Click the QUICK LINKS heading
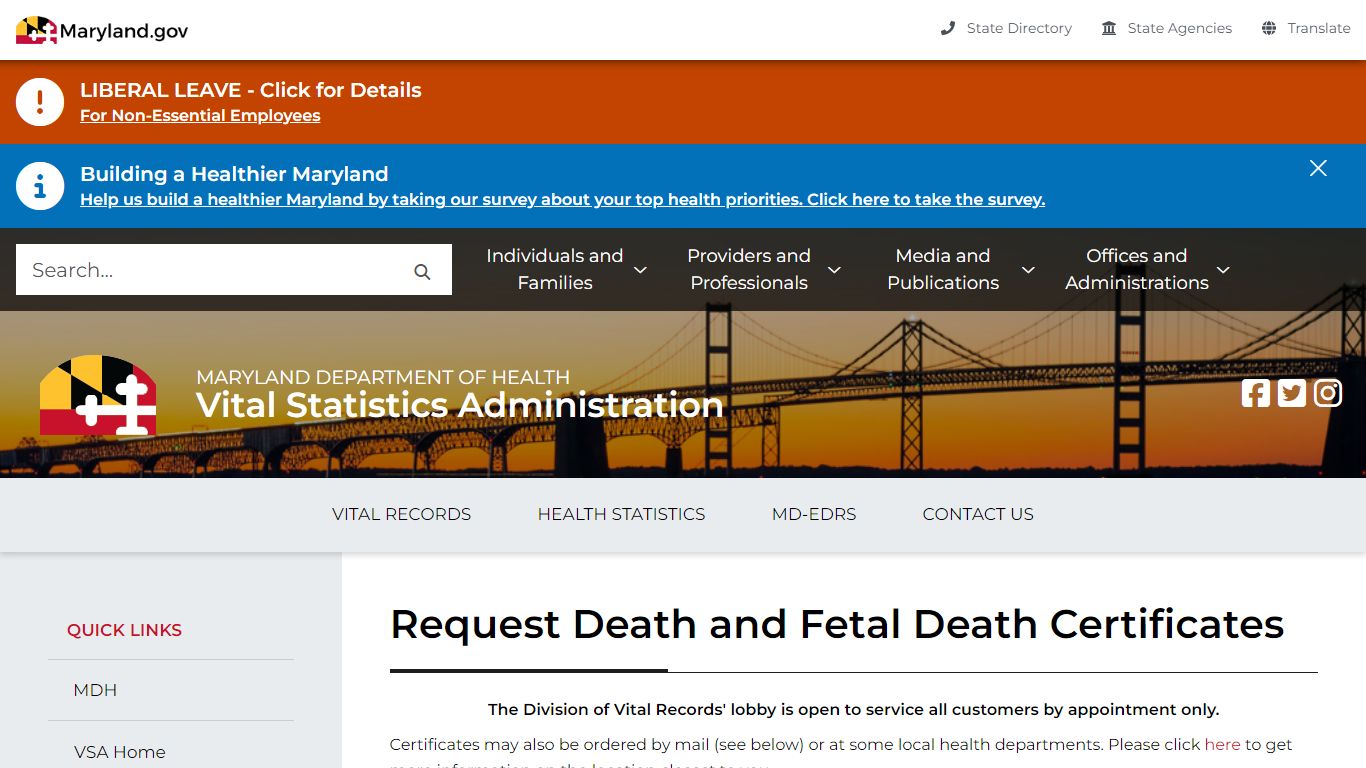 pyautogui.click(x=124, y=630)
